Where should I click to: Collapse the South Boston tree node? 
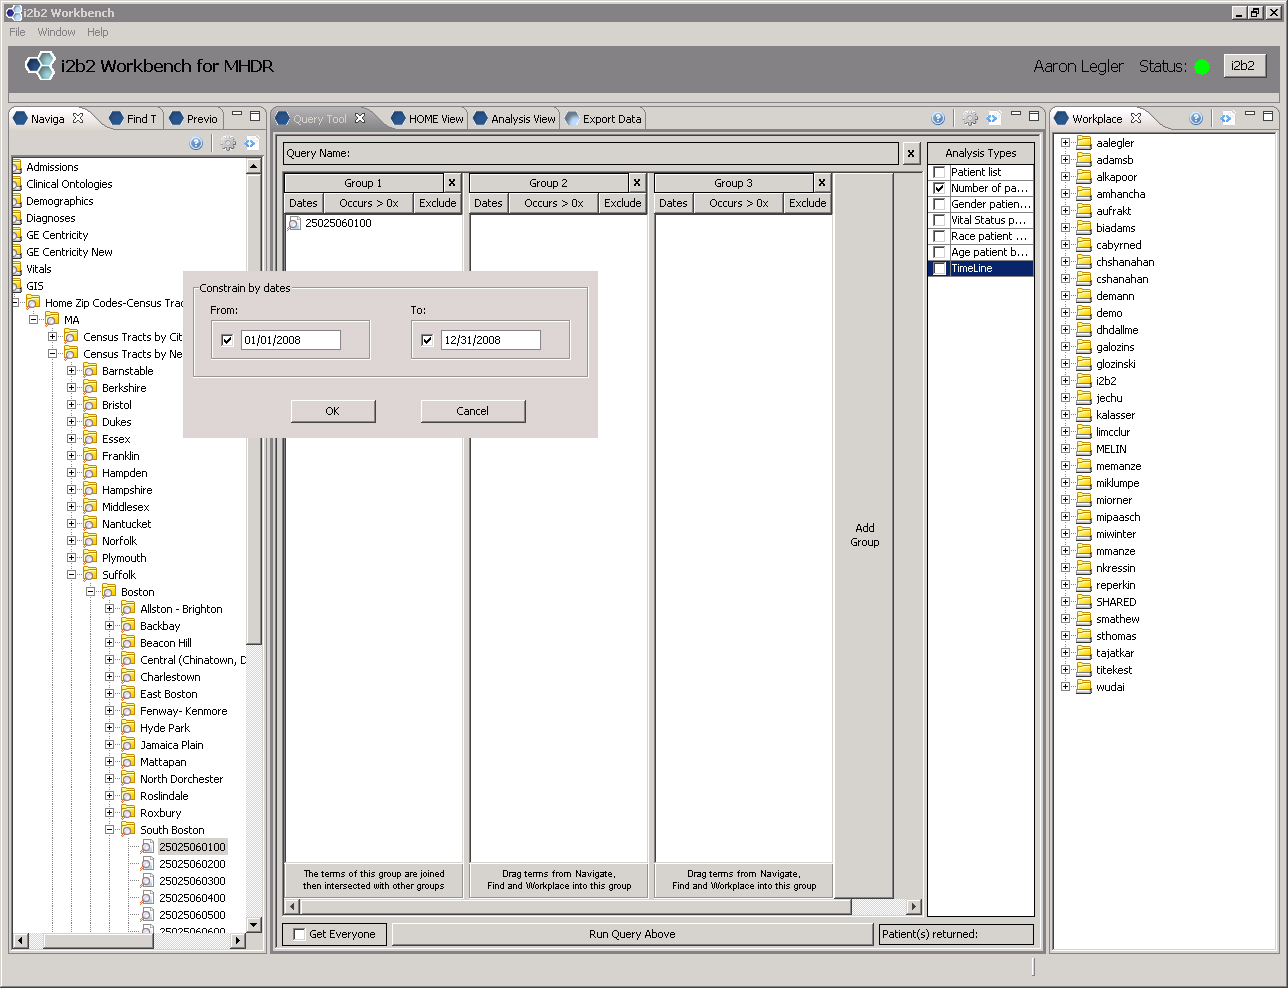coord(110,830)
